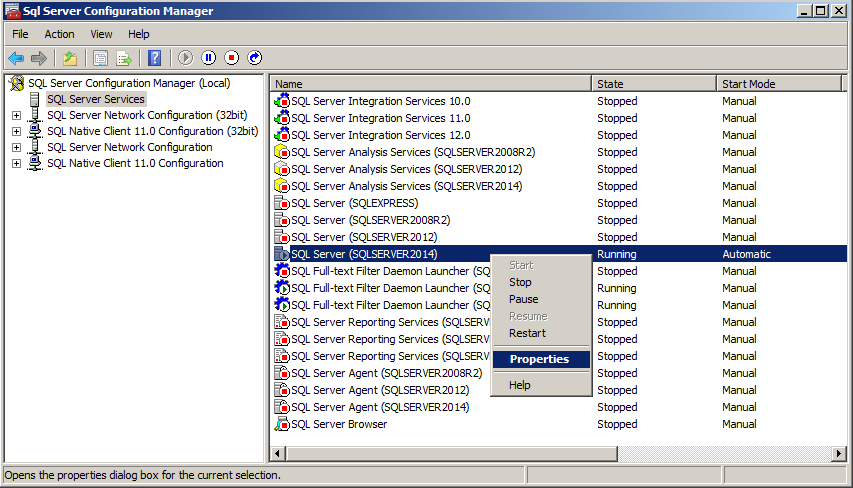Click the Analysis Services SQLSERVER2012 icon
Screen dimensions: 853x488
click(x=282, y=169)
